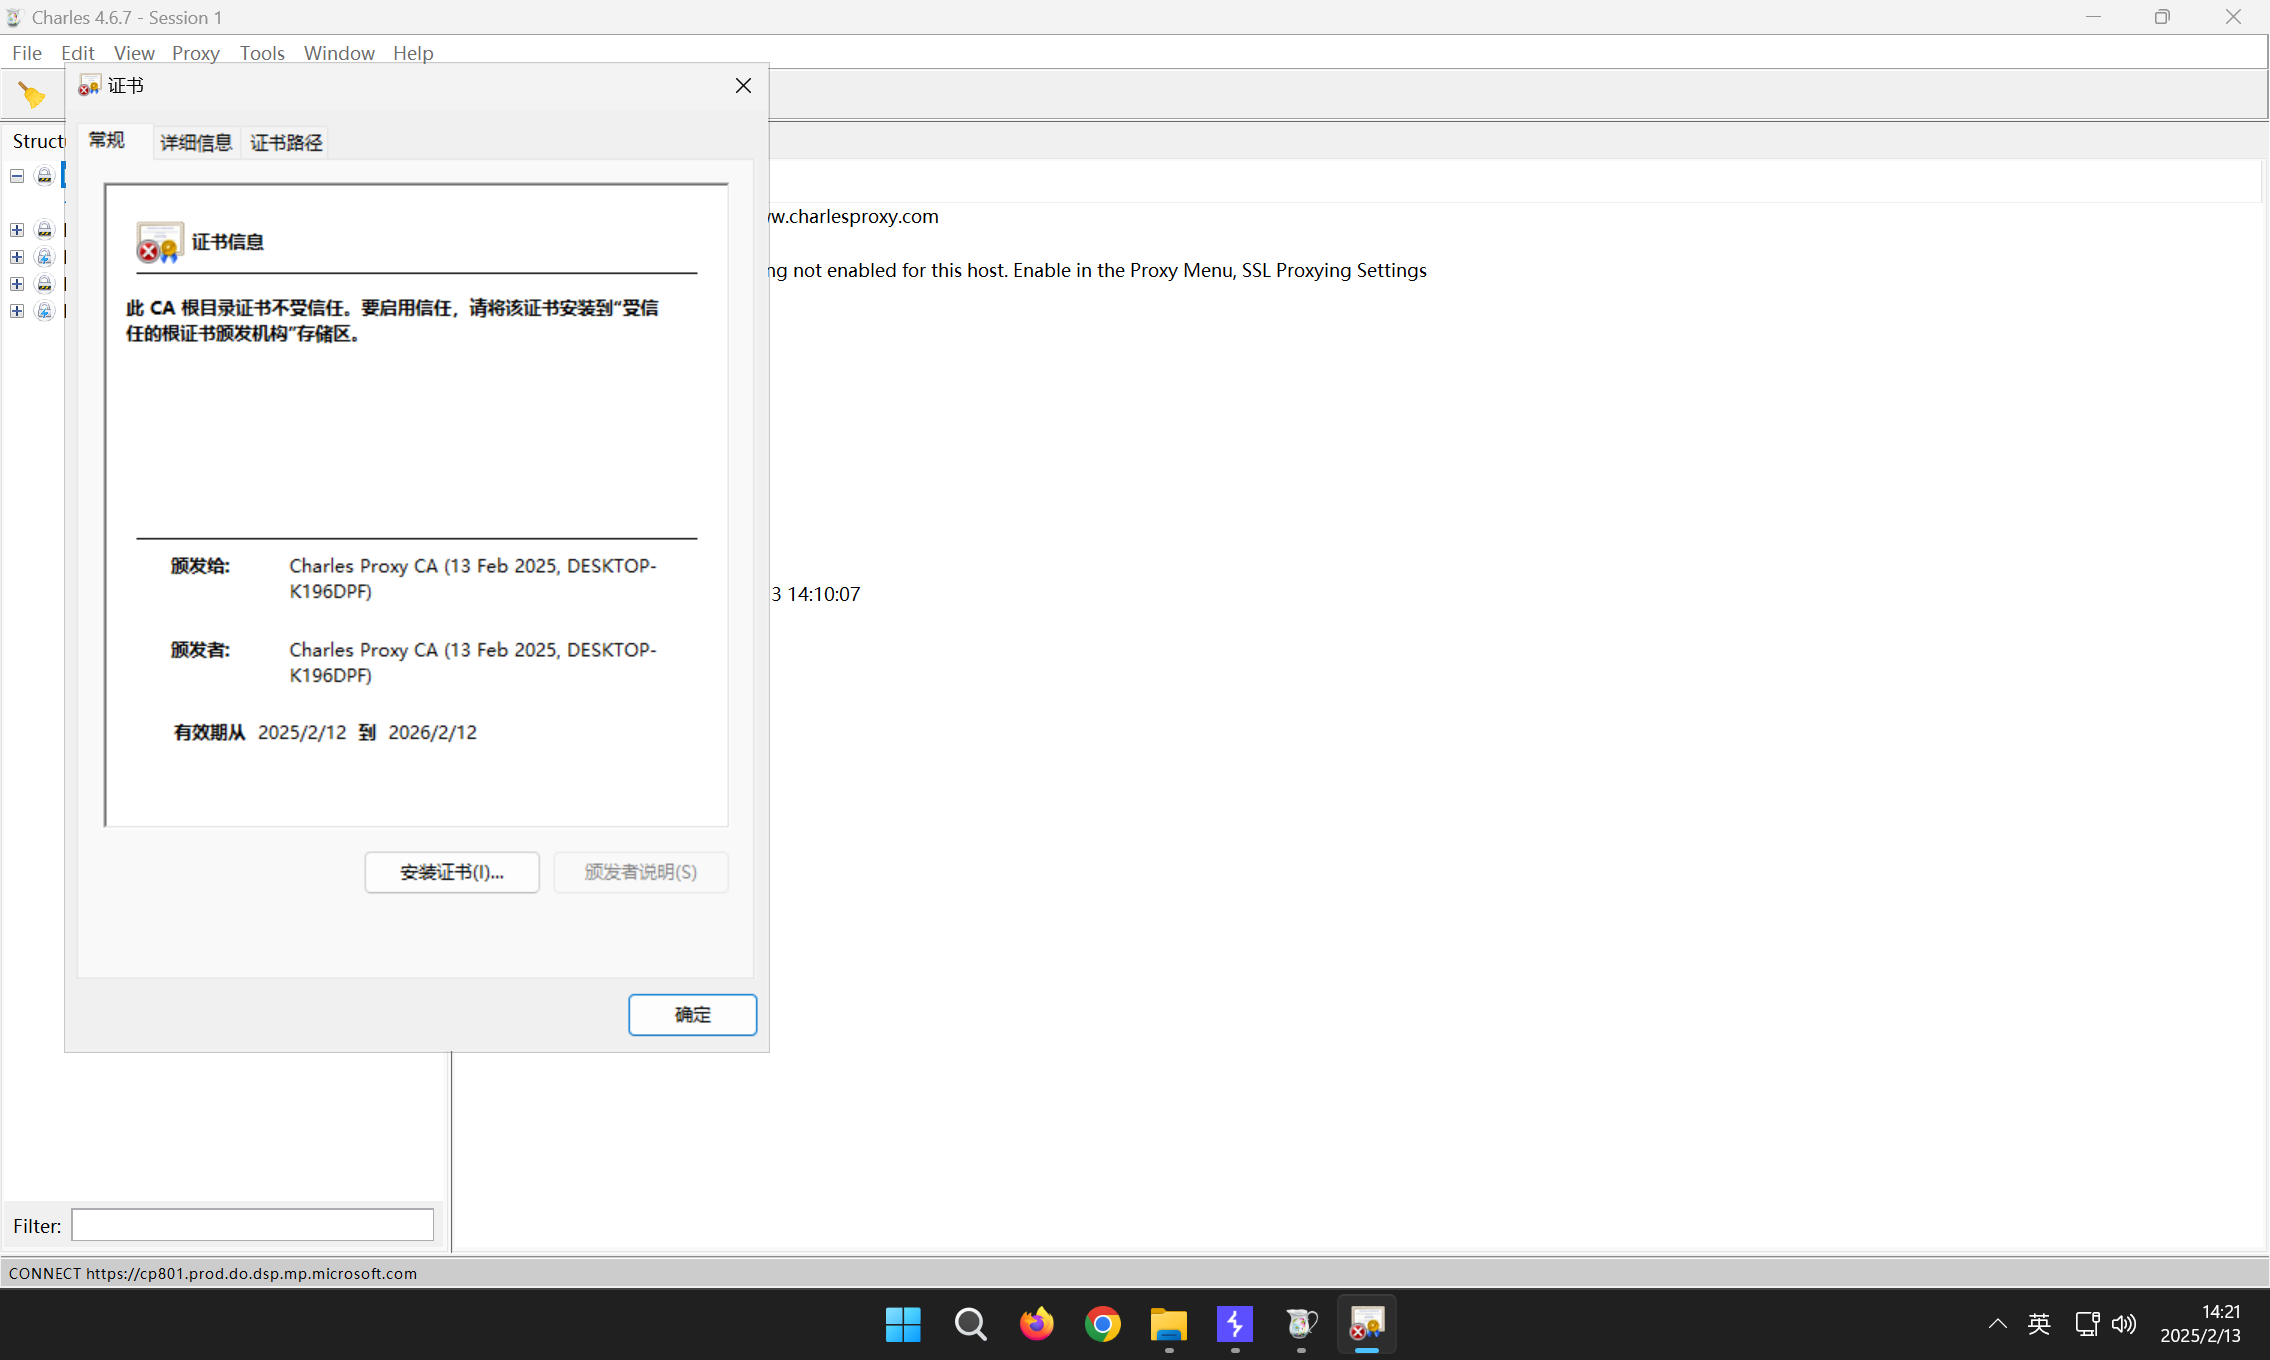This screenshot has height=1360, width=2270.
Task: Click the taskbar search magnifier icon
Action: 970,1324
